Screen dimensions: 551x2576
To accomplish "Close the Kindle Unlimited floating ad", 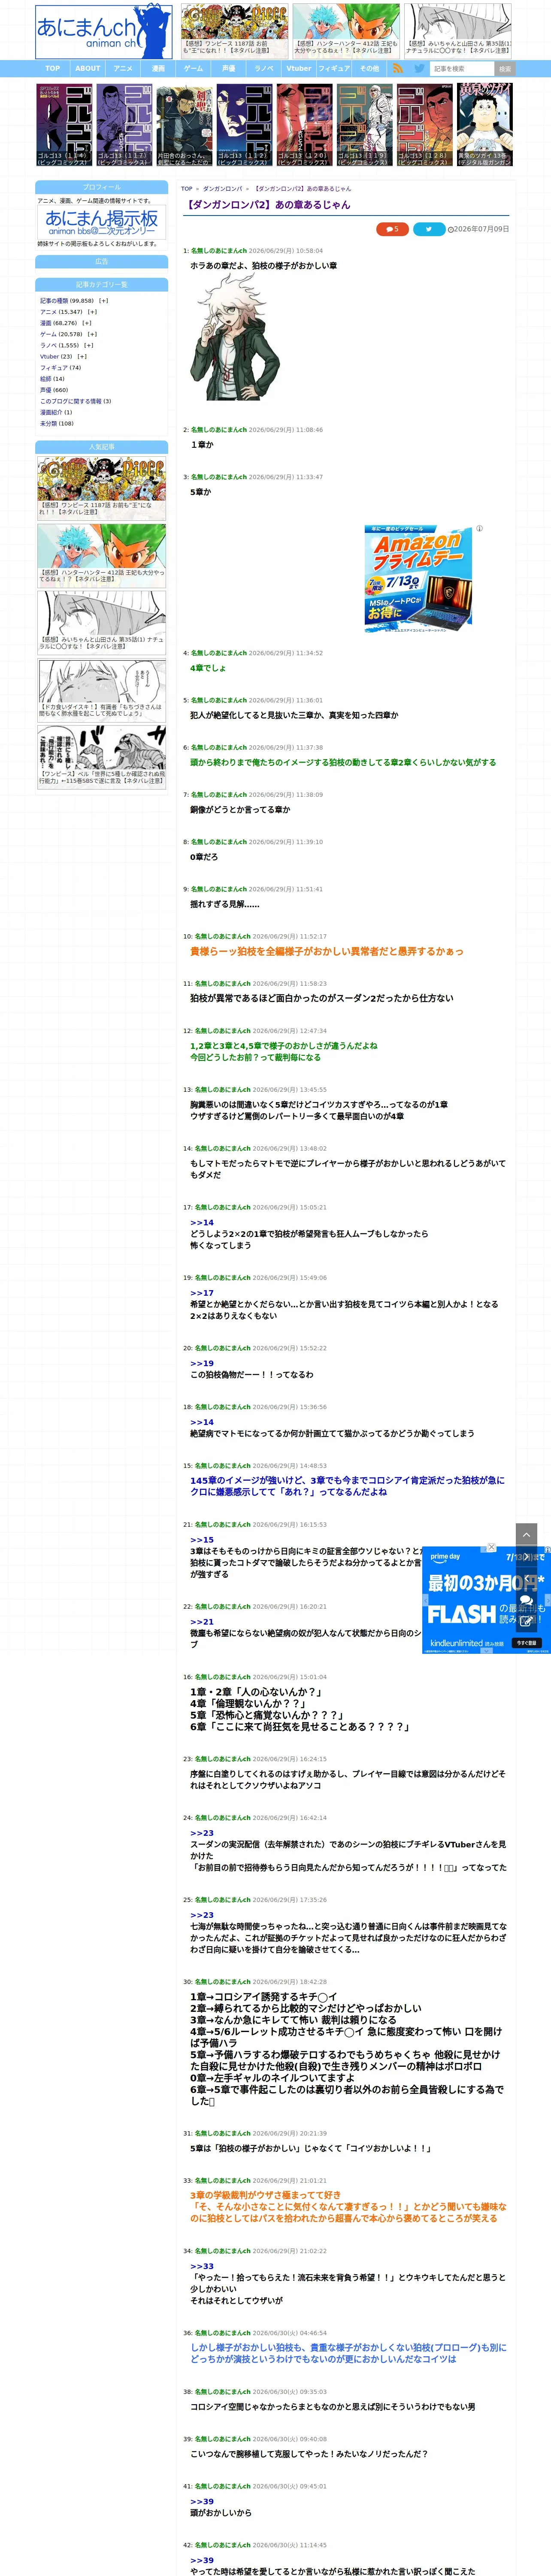I will click(491, 1547).
